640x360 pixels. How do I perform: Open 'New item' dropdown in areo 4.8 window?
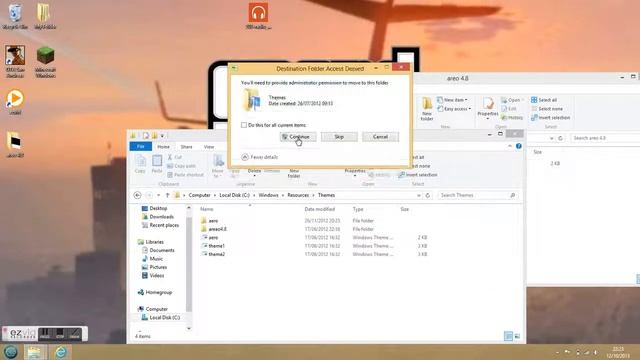pyautogui.click(x=452, y=100)
